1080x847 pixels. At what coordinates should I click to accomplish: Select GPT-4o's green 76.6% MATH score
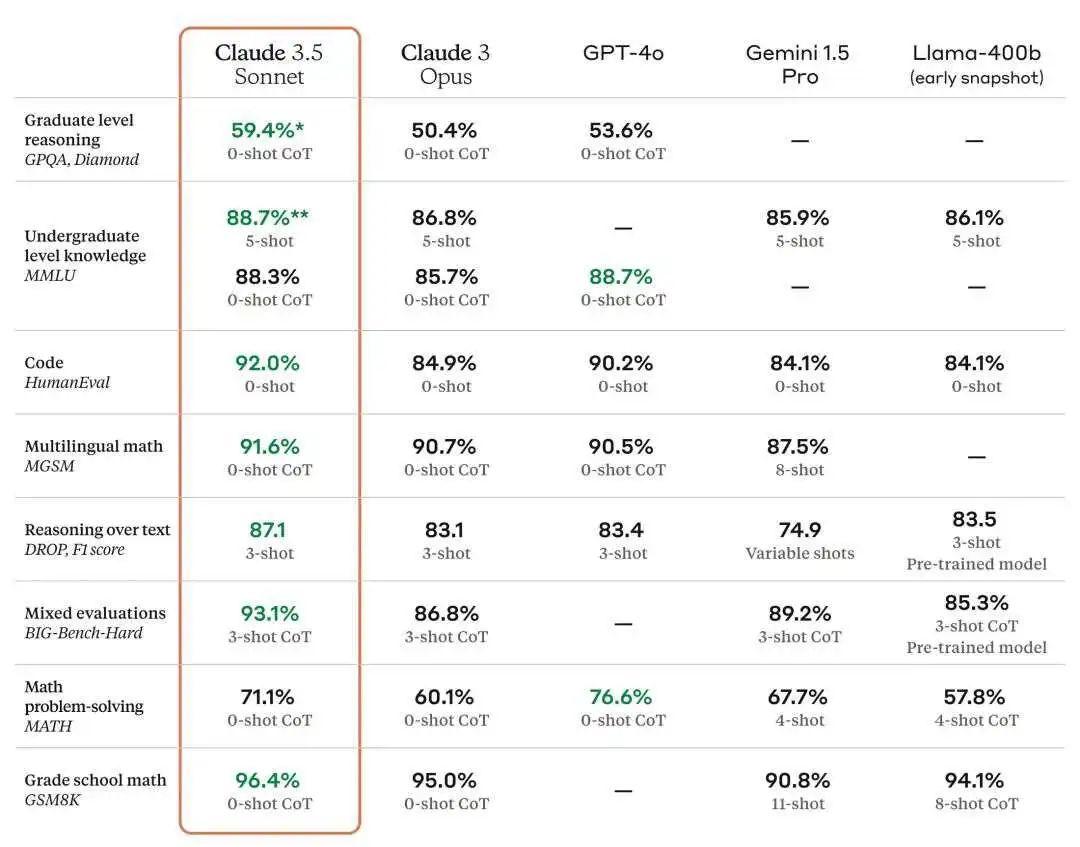coord(621,697)
